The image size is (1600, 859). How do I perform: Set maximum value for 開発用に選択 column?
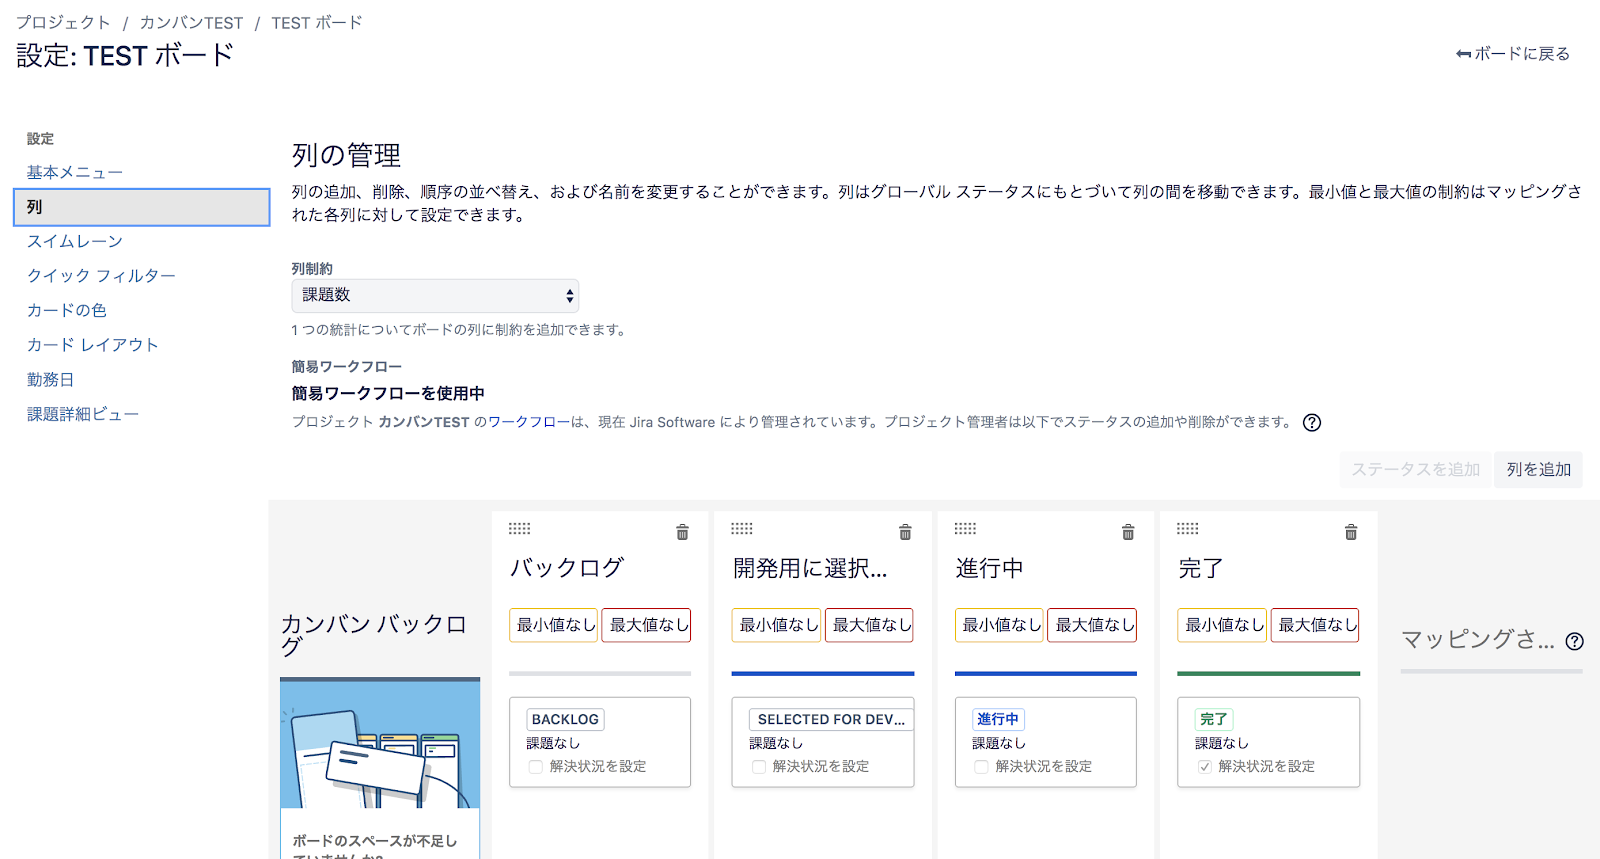coord(869,625)
